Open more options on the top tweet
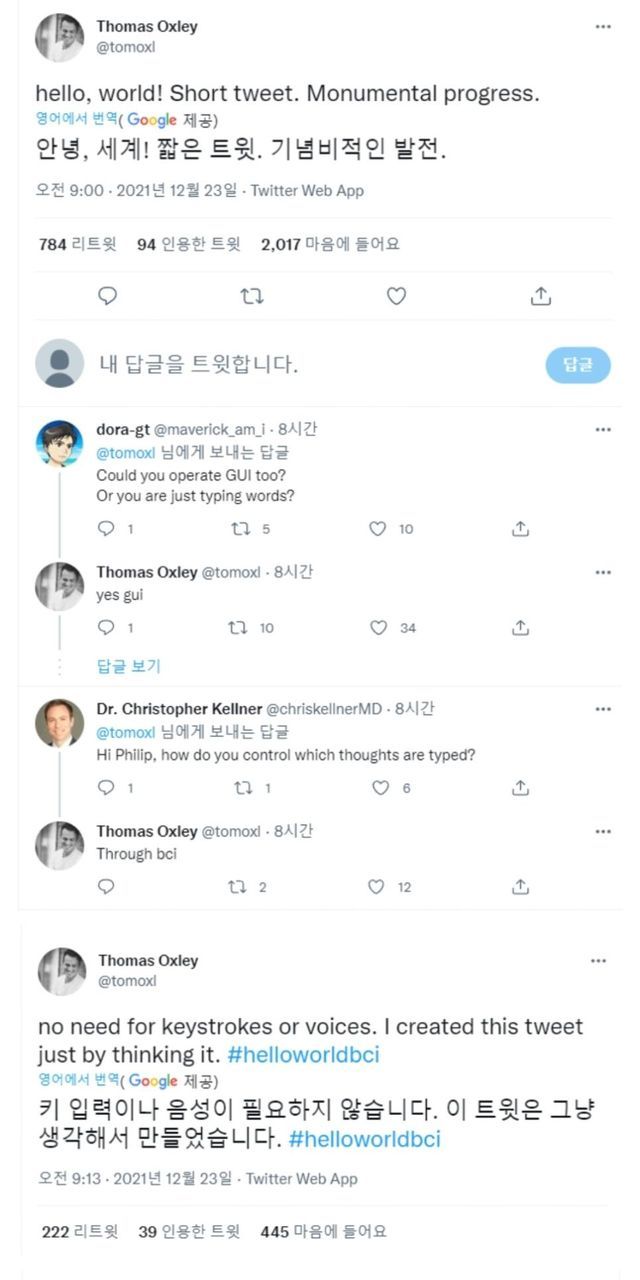This screenshot has height=1280, width=640. click(x=602, y=27)
